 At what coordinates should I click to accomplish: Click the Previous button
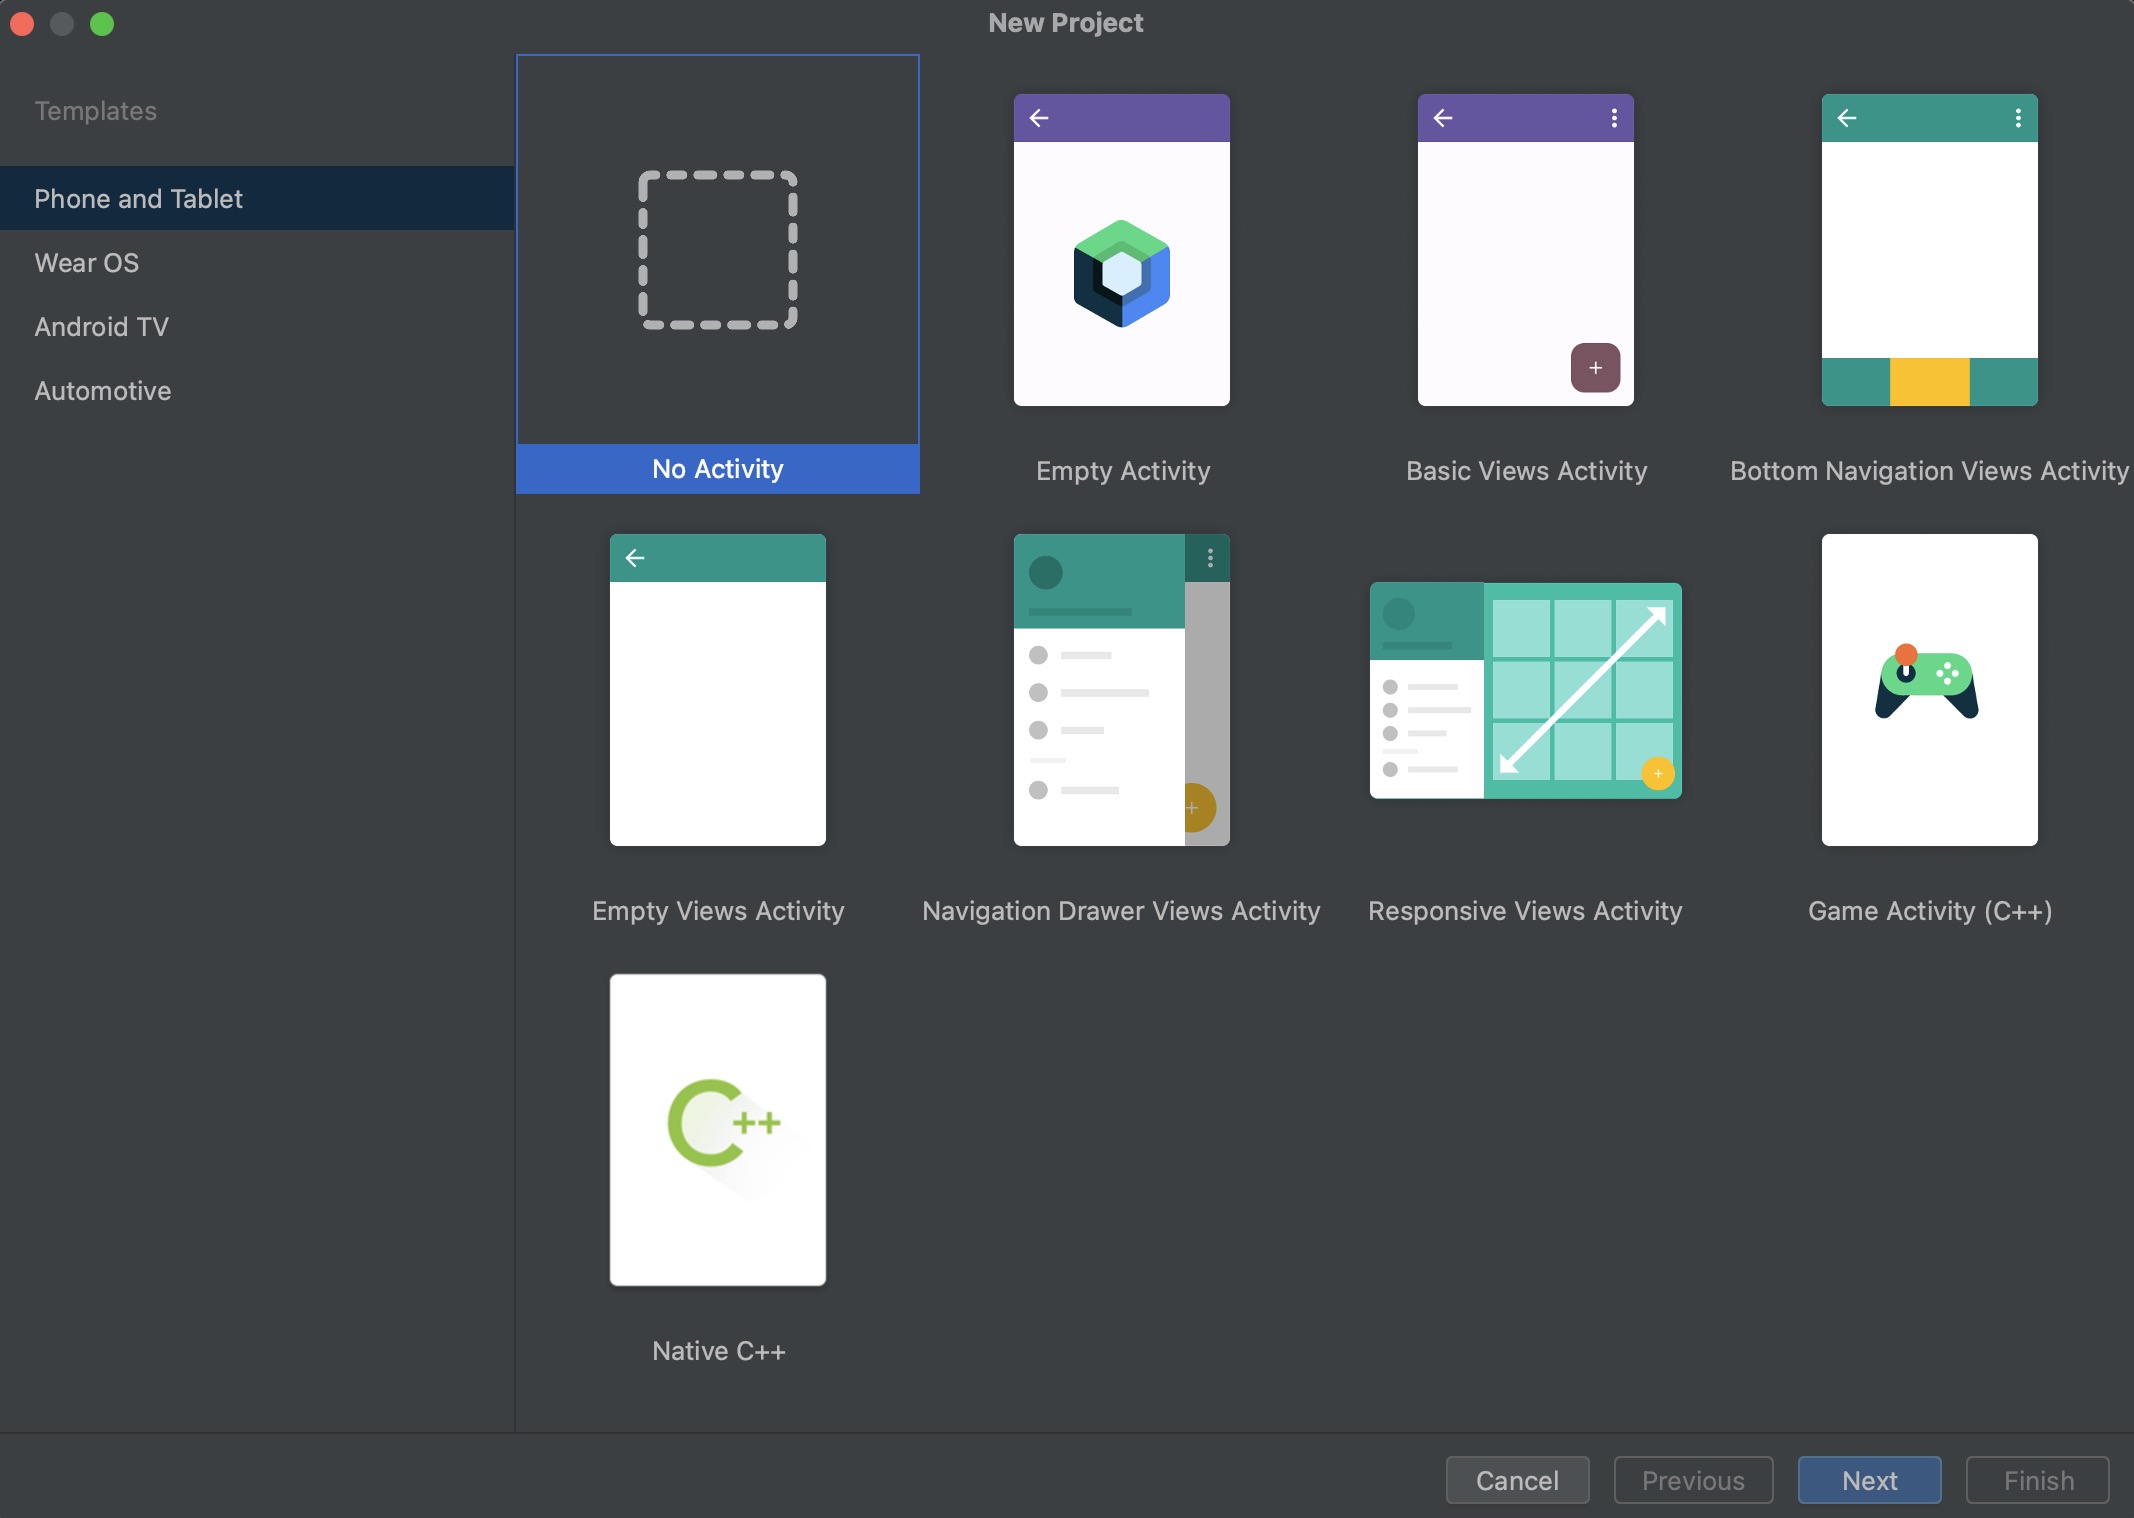coord(1692,1480)
